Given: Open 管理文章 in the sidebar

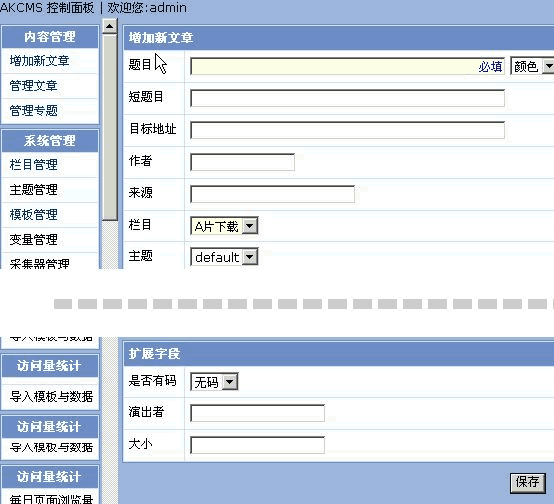Looking at the screenshot, I should (34, 86).
